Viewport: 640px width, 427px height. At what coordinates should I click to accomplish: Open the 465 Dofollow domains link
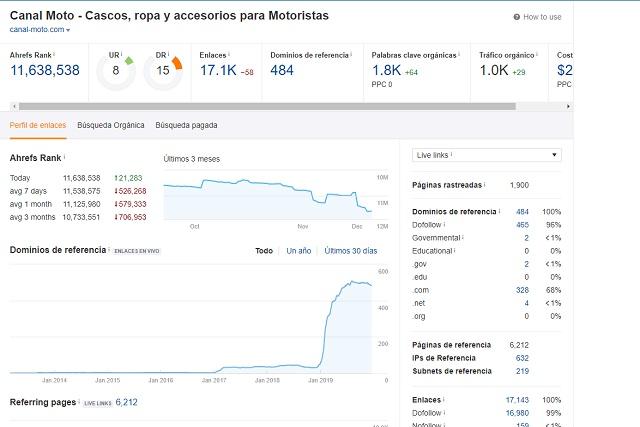click(522, 225)
